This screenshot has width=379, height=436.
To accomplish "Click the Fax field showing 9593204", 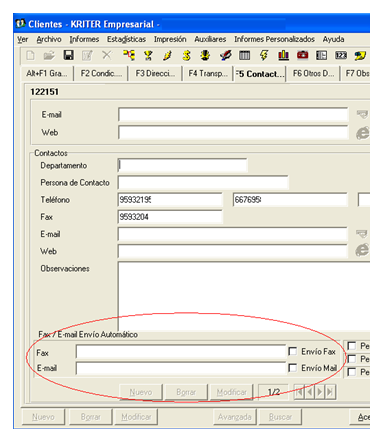I will pos(170,217).
